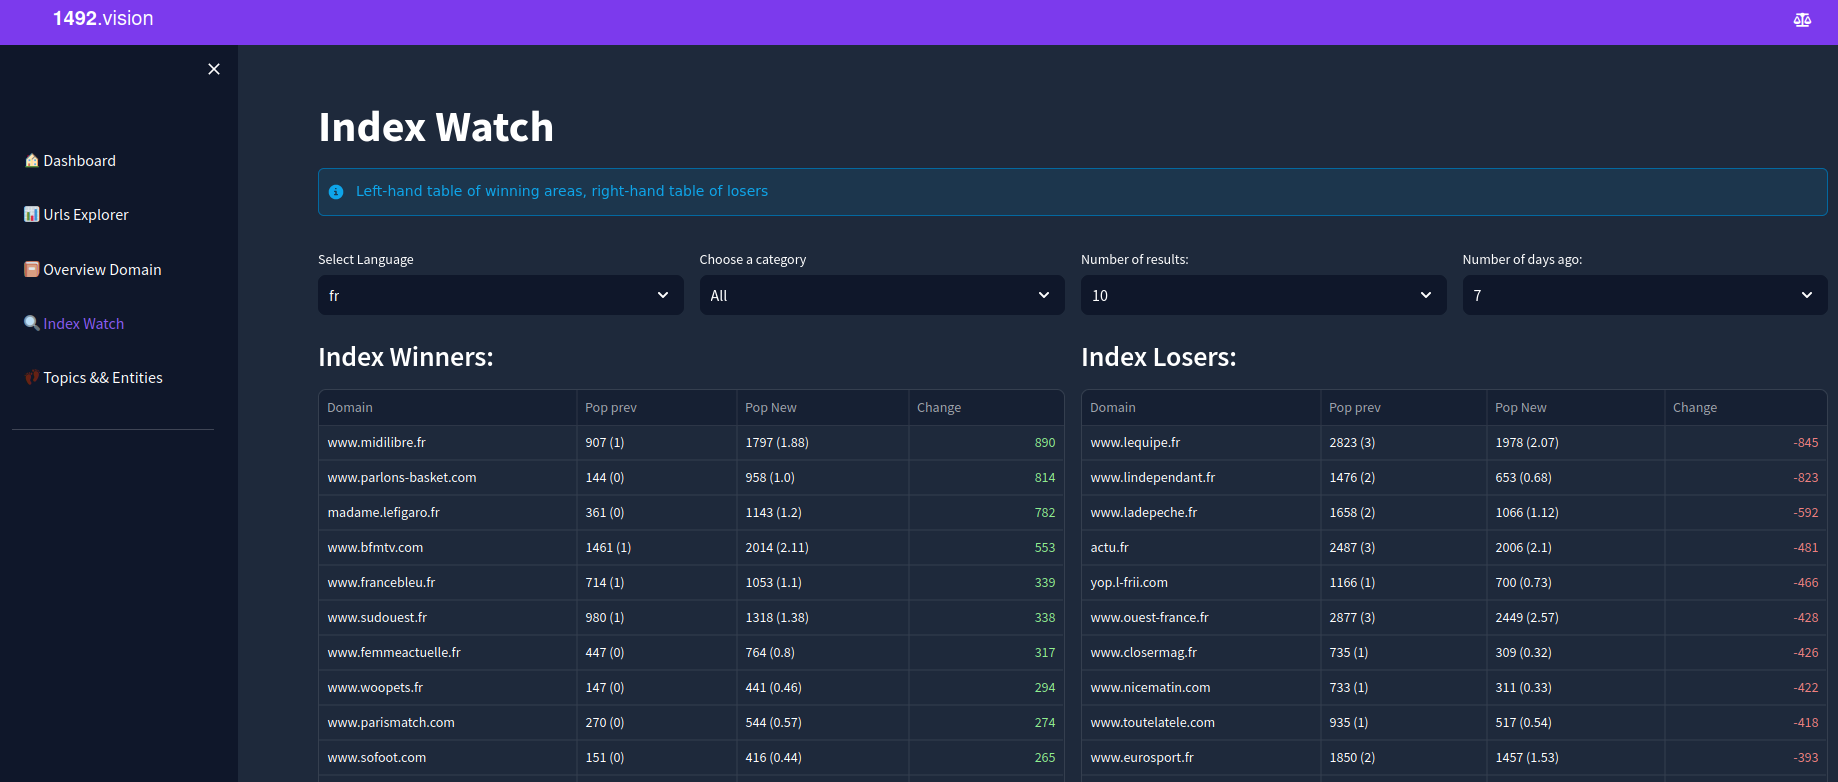
Task: Open the Number of results dropdown
Action: coord(1263,296)
